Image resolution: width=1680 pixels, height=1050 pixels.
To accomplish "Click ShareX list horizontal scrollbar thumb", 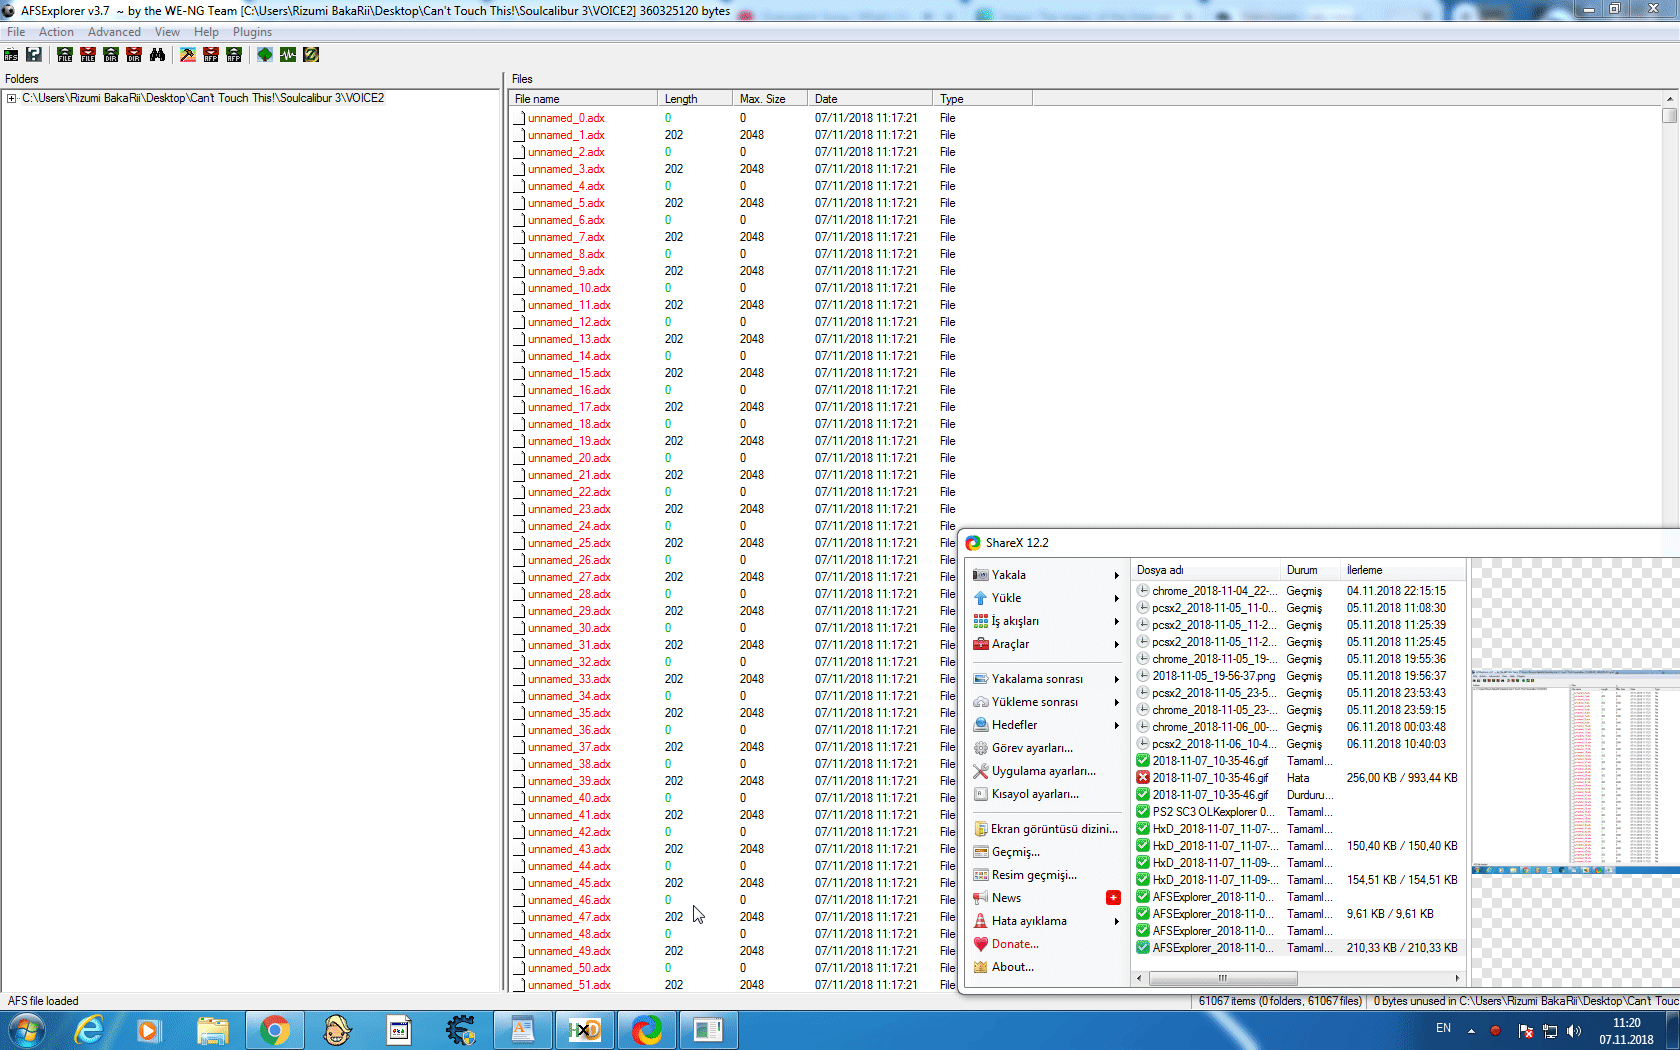I will point(1222,978).
